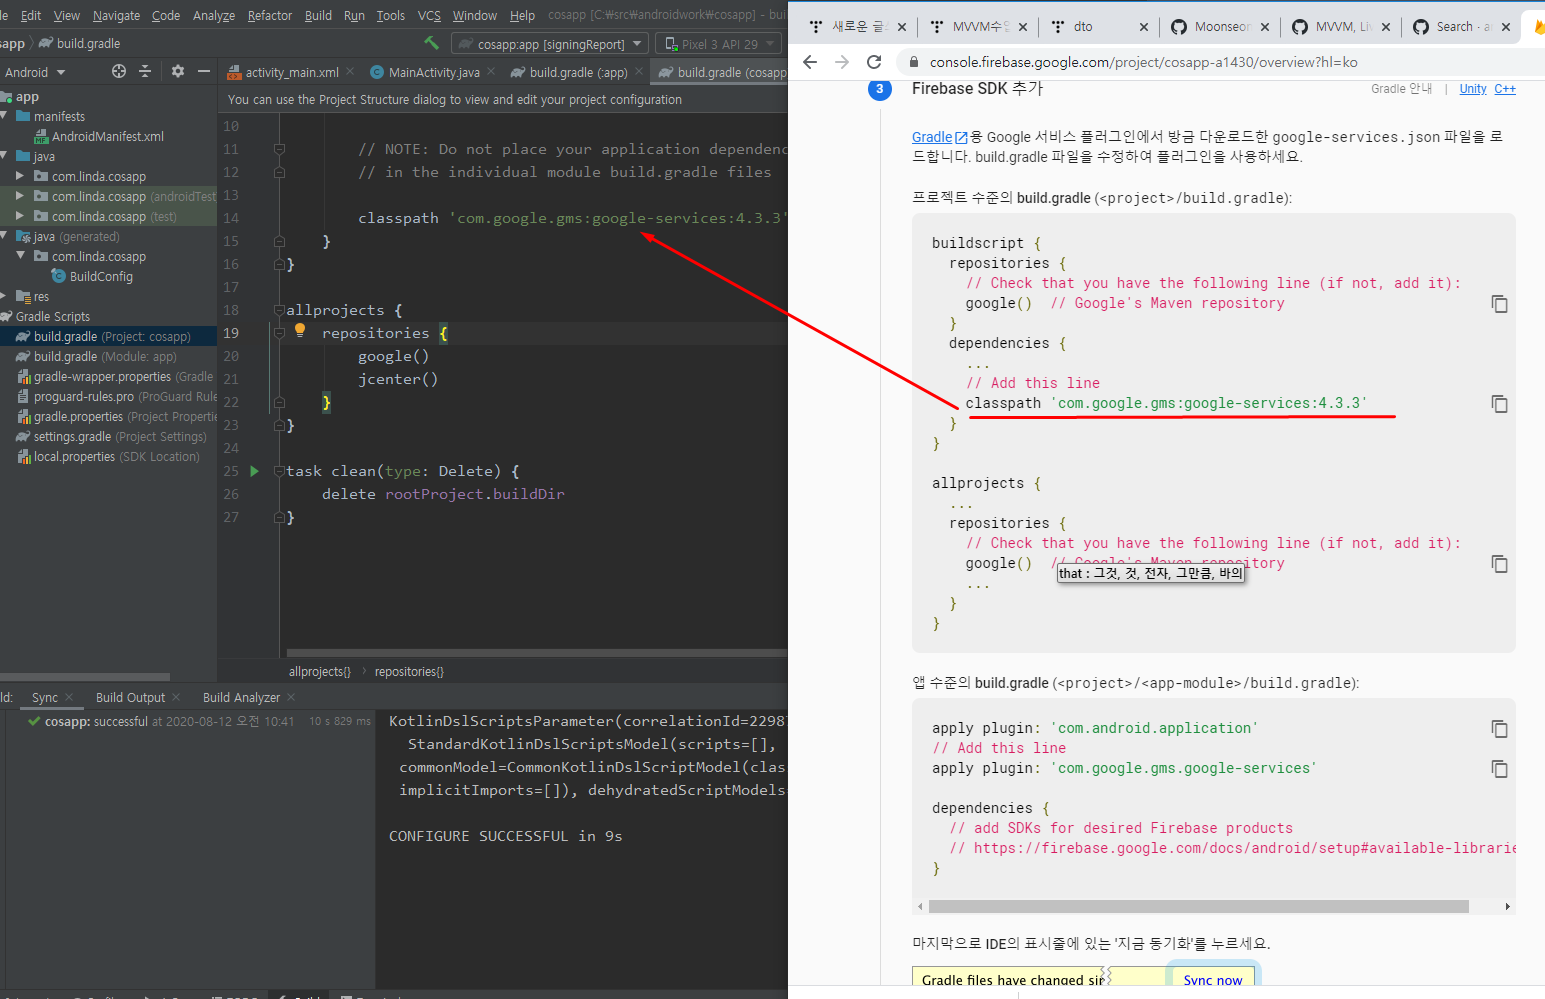Close the Sync tab in the Build panel
This screenshot has width=1545, height=999.
coord(70,697)
